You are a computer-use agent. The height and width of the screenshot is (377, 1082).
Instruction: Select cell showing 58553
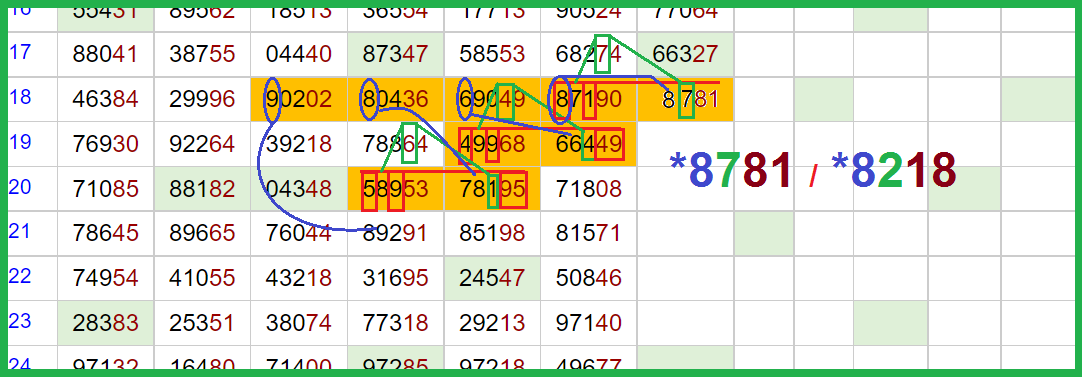click(492, 54)
